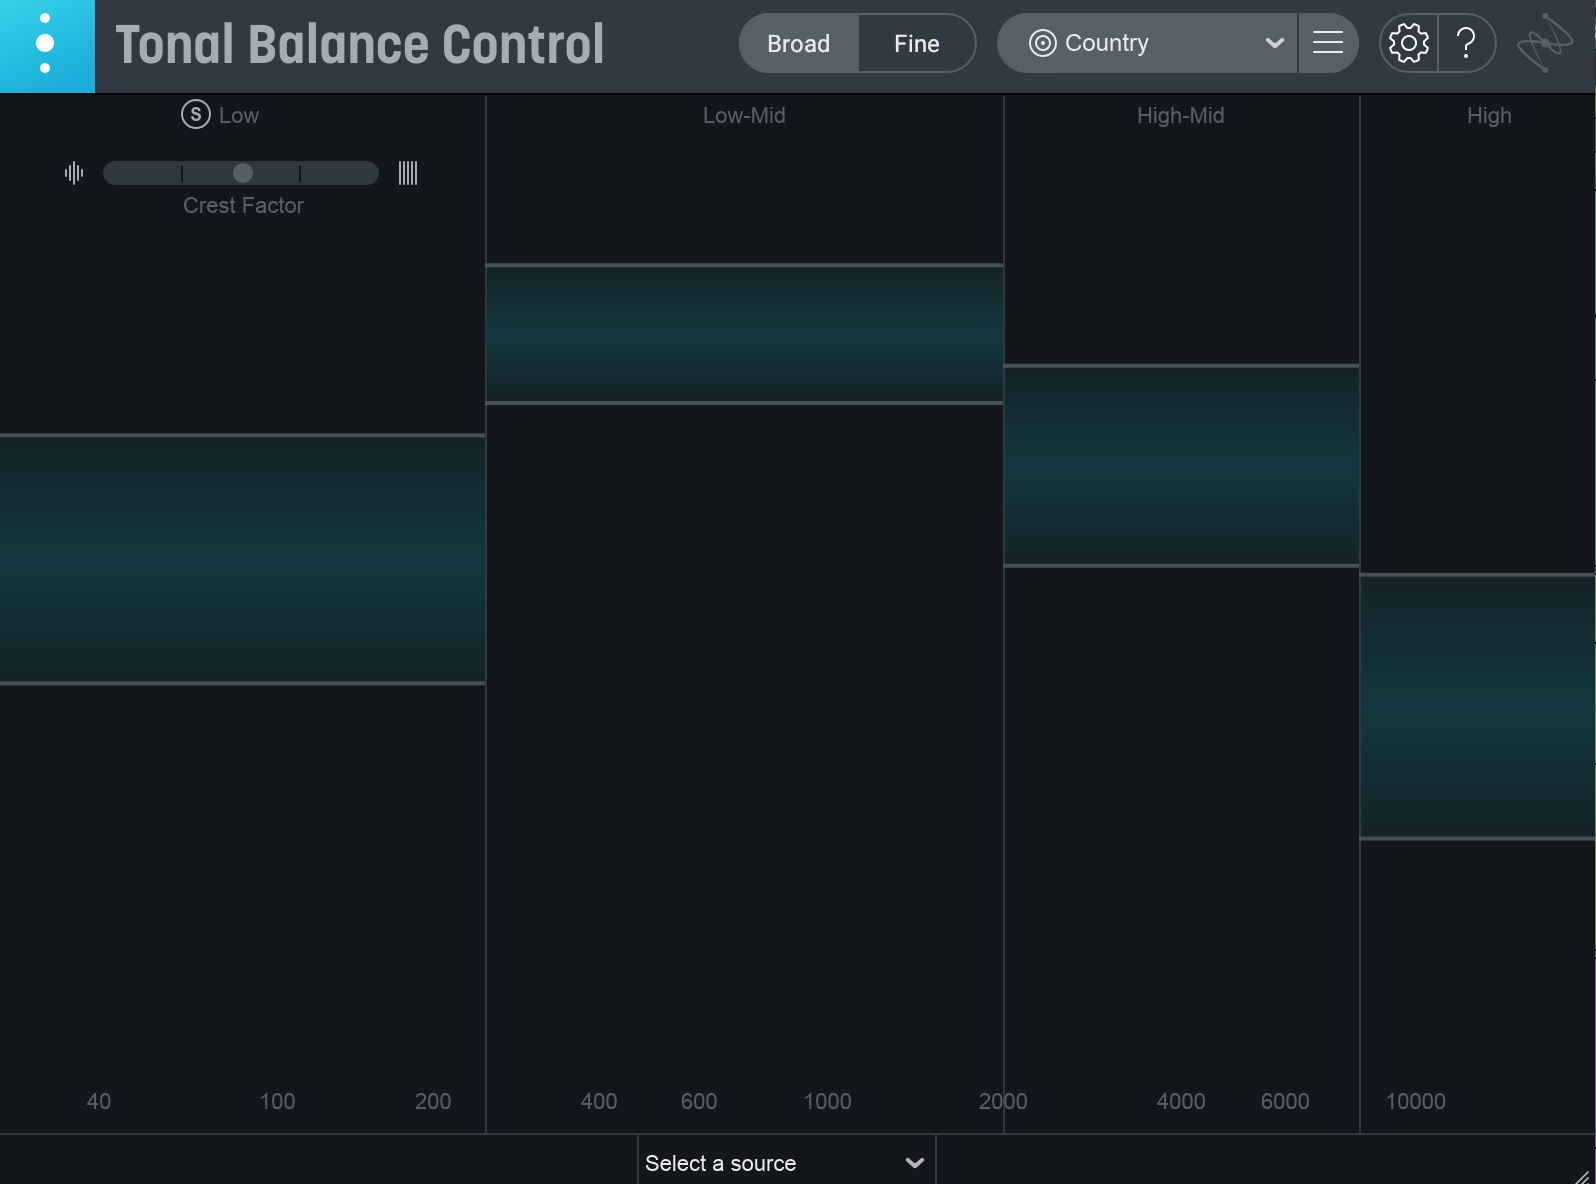The width and height of the screenshot is (1596, 1184).
Task: Click the High band target range
Action: 1477,706
